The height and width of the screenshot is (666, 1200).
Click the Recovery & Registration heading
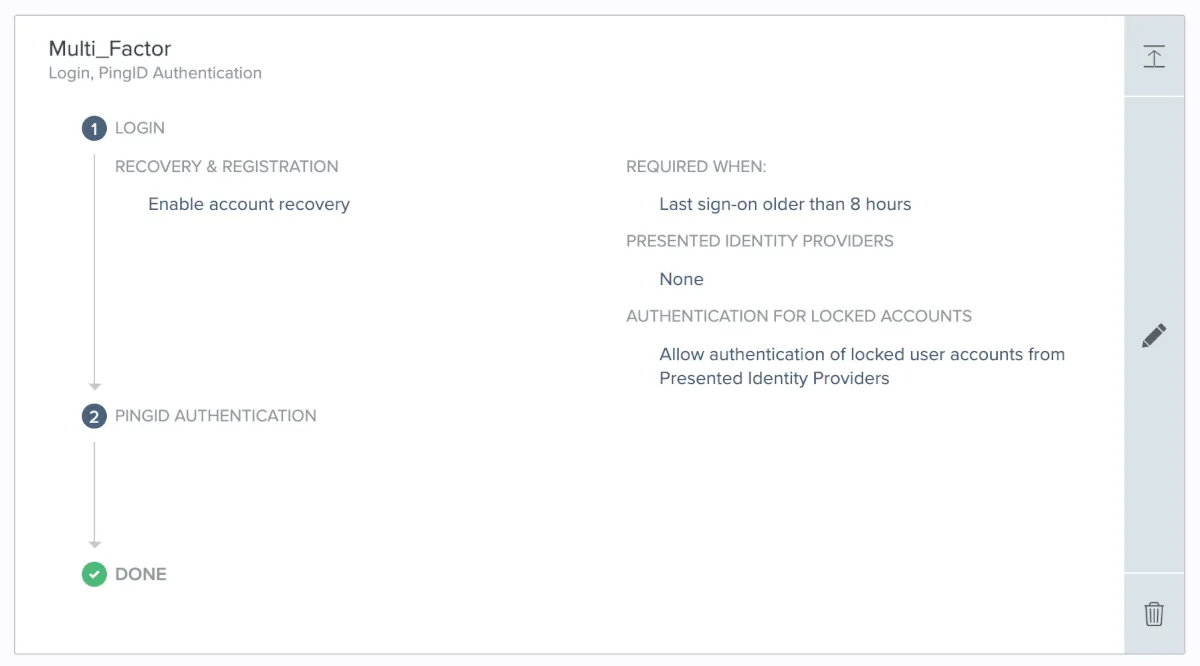[x=227, y=166]
